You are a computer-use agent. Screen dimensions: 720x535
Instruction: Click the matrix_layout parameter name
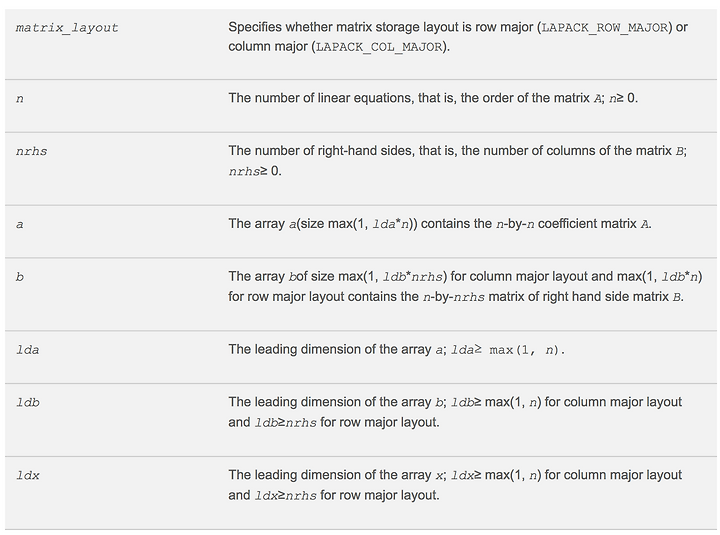(x=67, y=28)
